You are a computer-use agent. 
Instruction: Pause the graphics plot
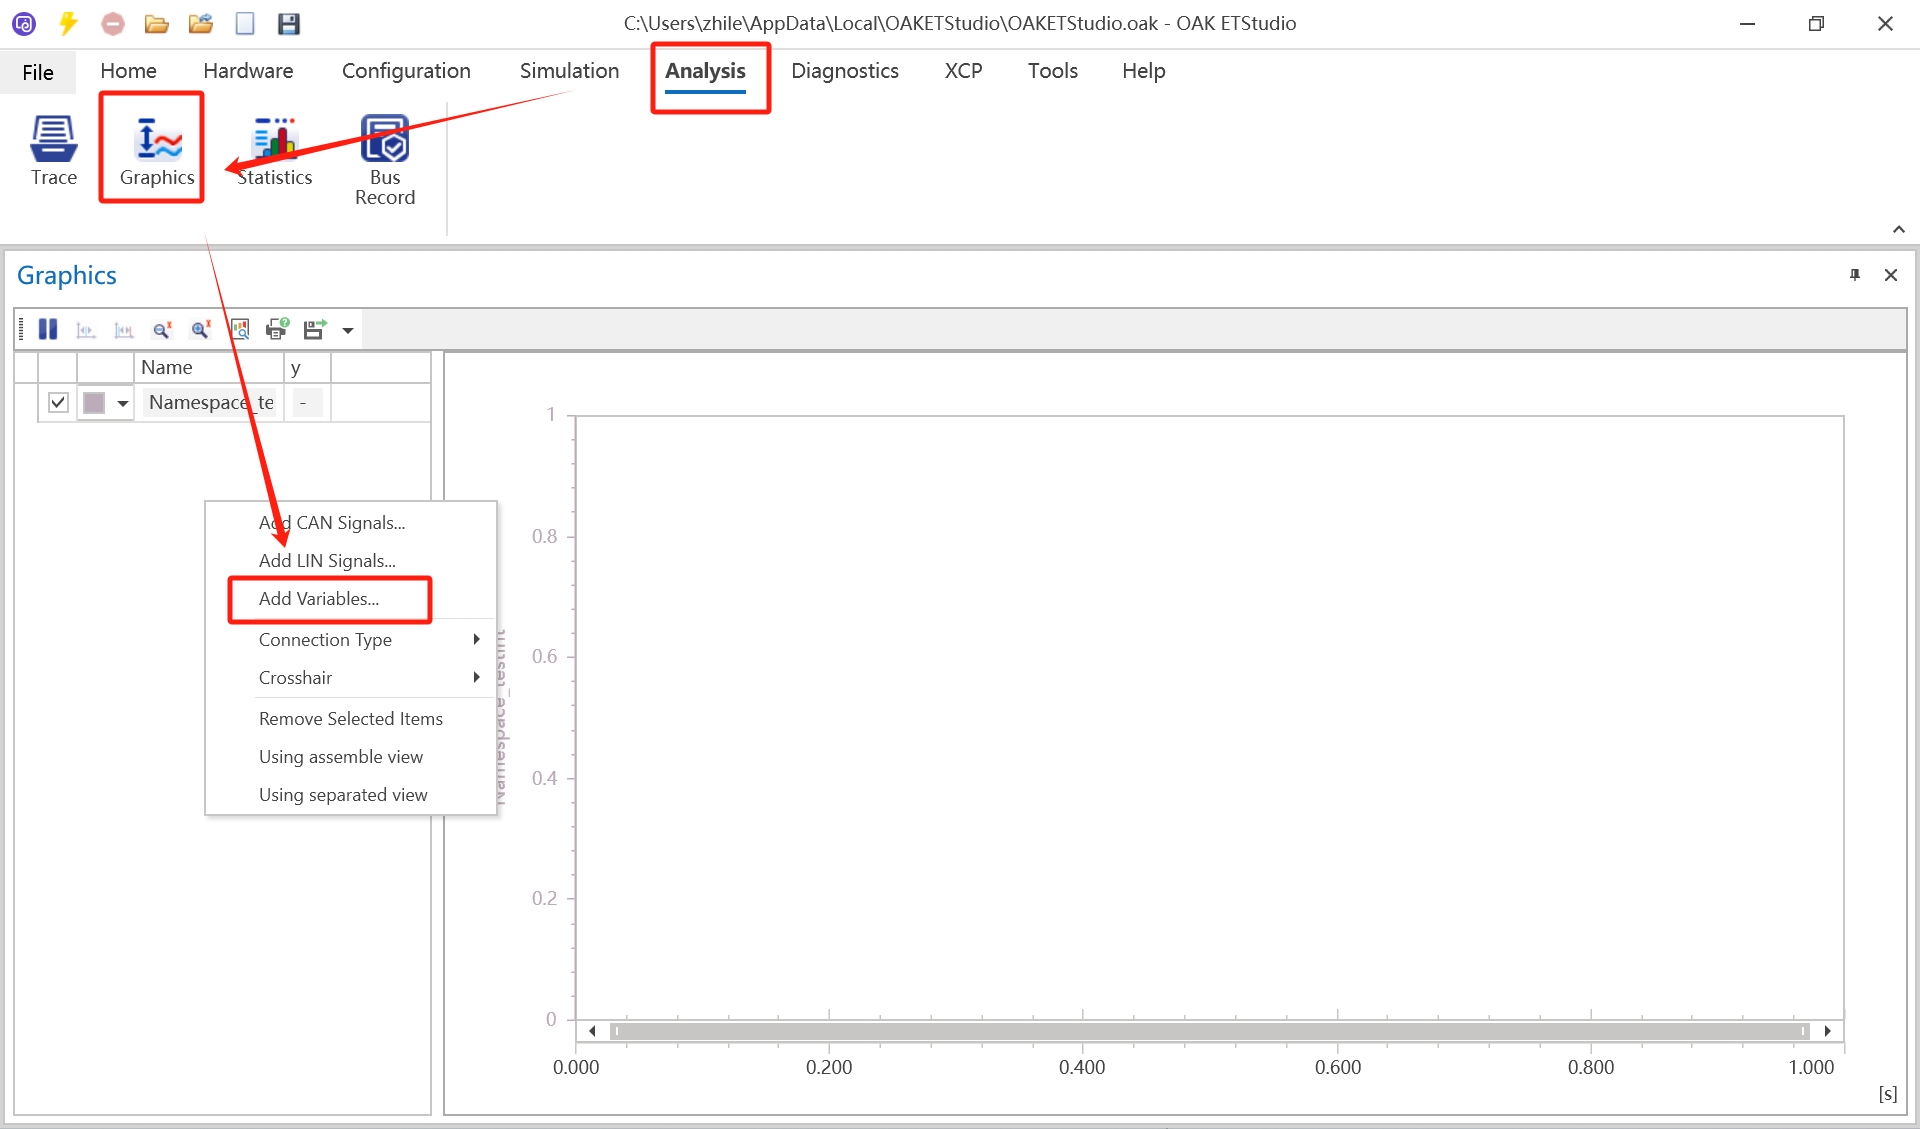pos(48,329)
